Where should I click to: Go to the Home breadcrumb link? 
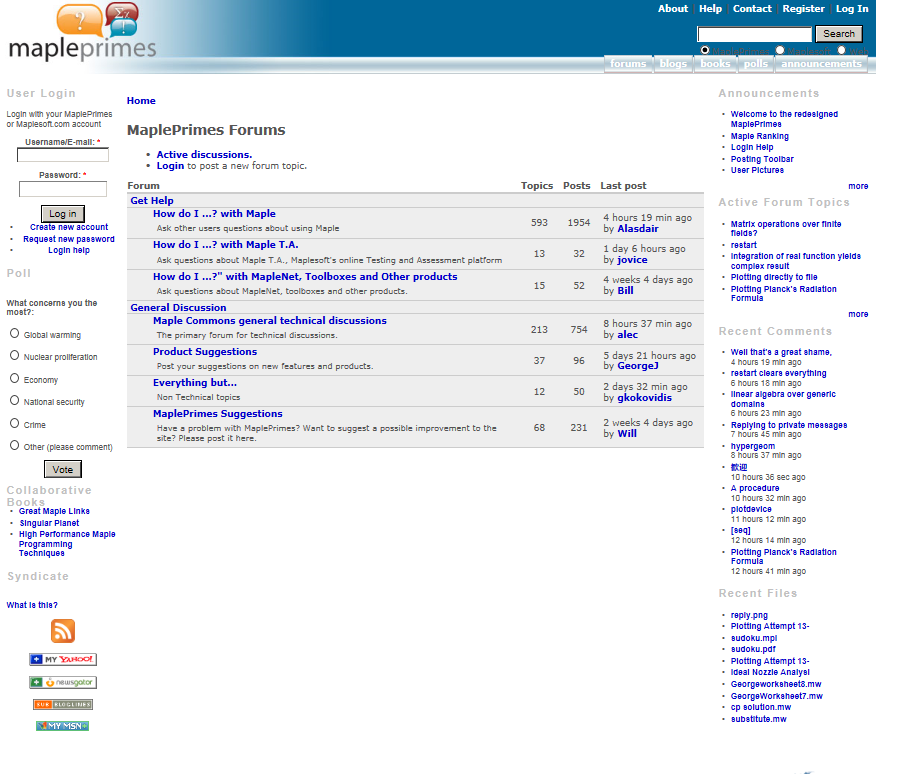[x=141, y=101]
